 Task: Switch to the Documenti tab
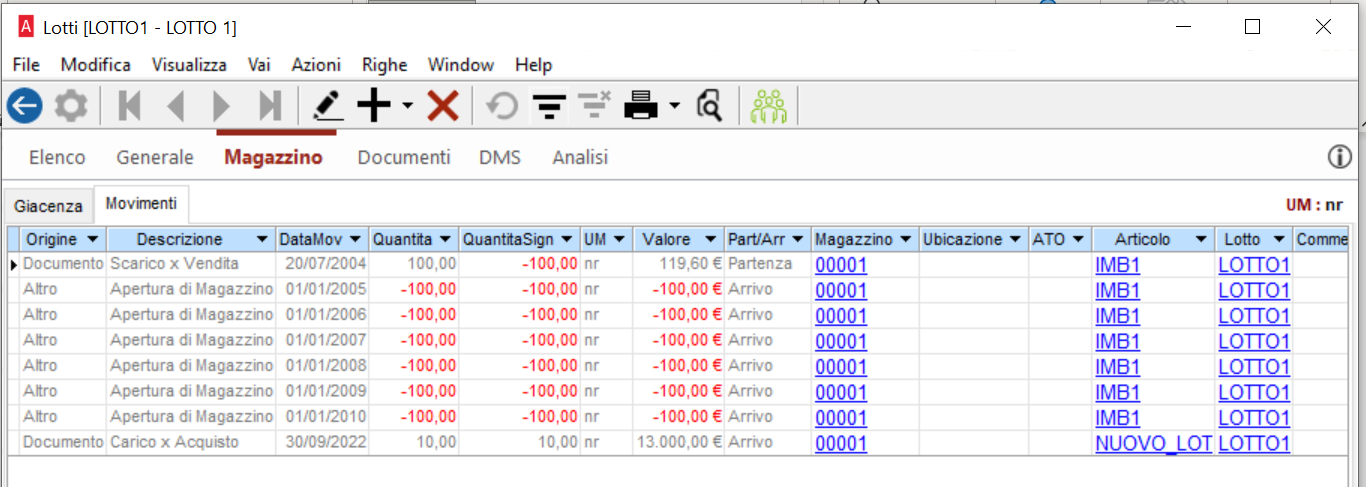[404, 157]
